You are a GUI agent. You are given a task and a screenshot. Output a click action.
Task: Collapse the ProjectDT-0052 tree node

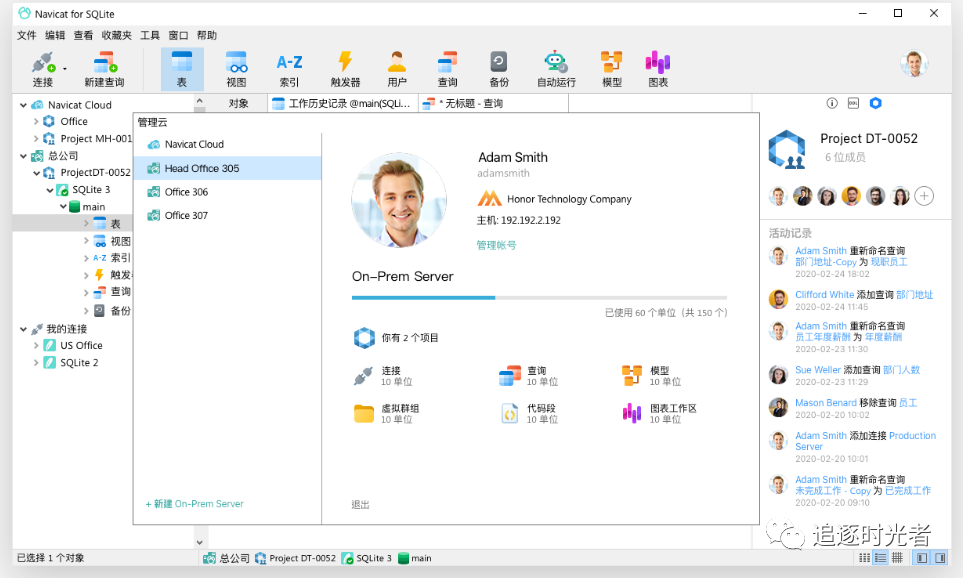pos(36,173)
